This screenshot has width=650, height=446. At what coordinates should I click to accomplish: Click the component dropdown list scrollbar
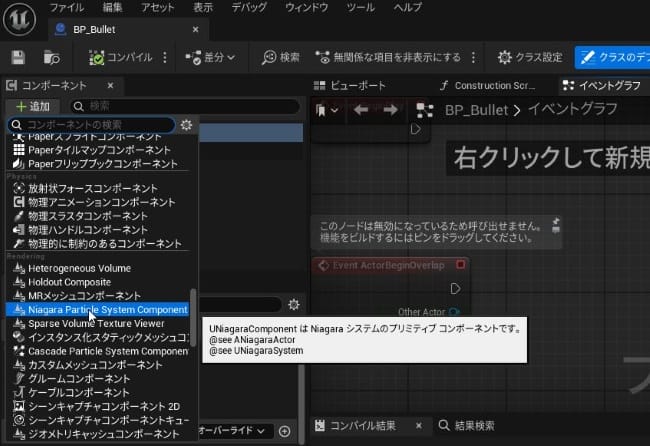tap(193, 318)
